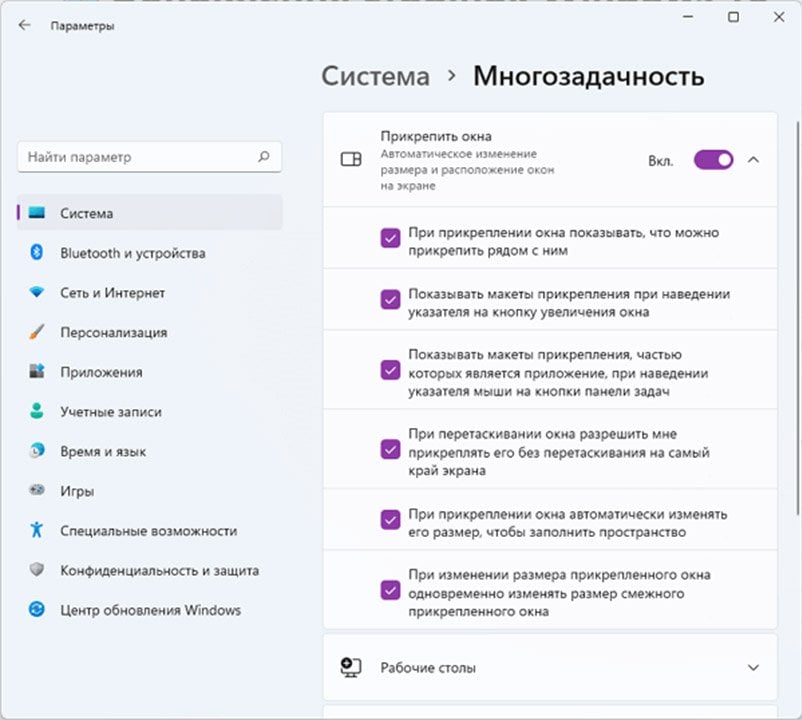Image resolution: width=802 pixels, height=720 pixels.
Task: Click the snap windows layout icon
Action: pos(351,160)
